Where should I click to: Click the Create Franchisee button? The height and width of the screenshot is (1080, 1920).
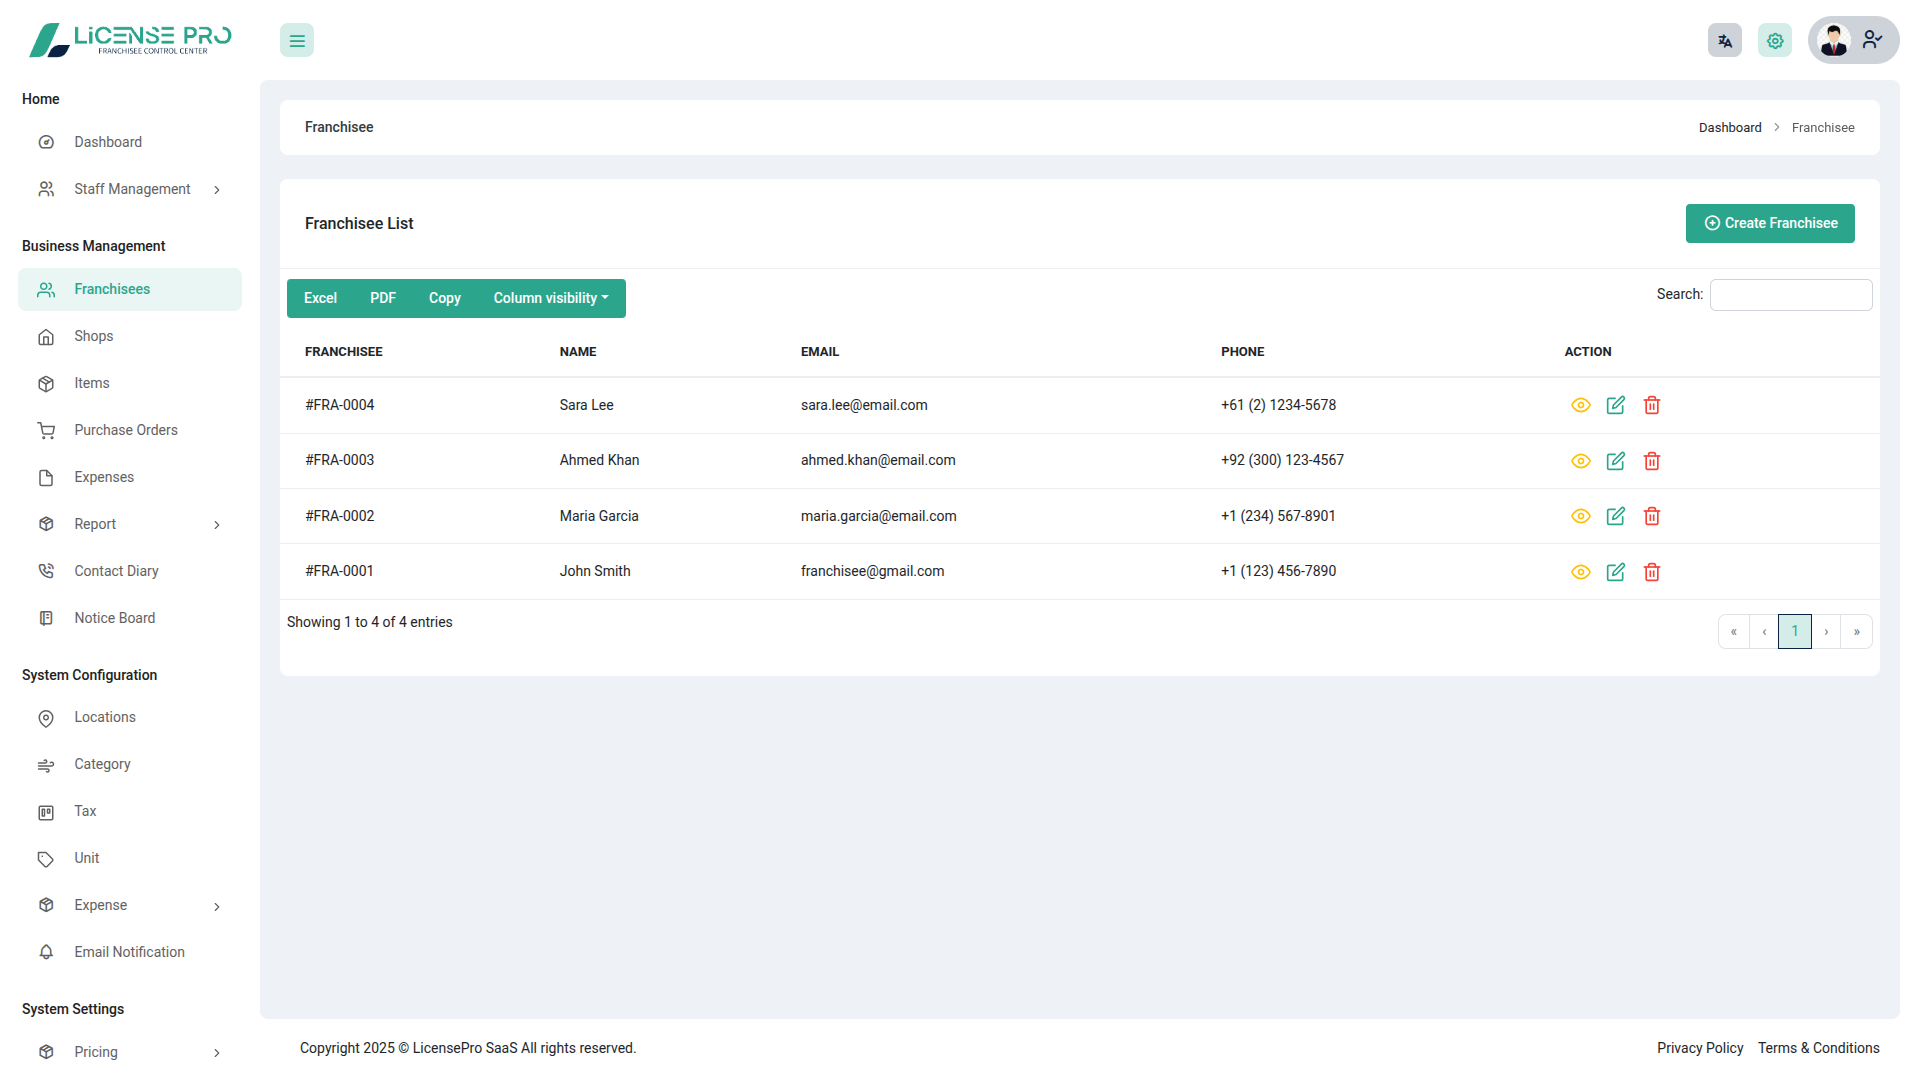1769,223
